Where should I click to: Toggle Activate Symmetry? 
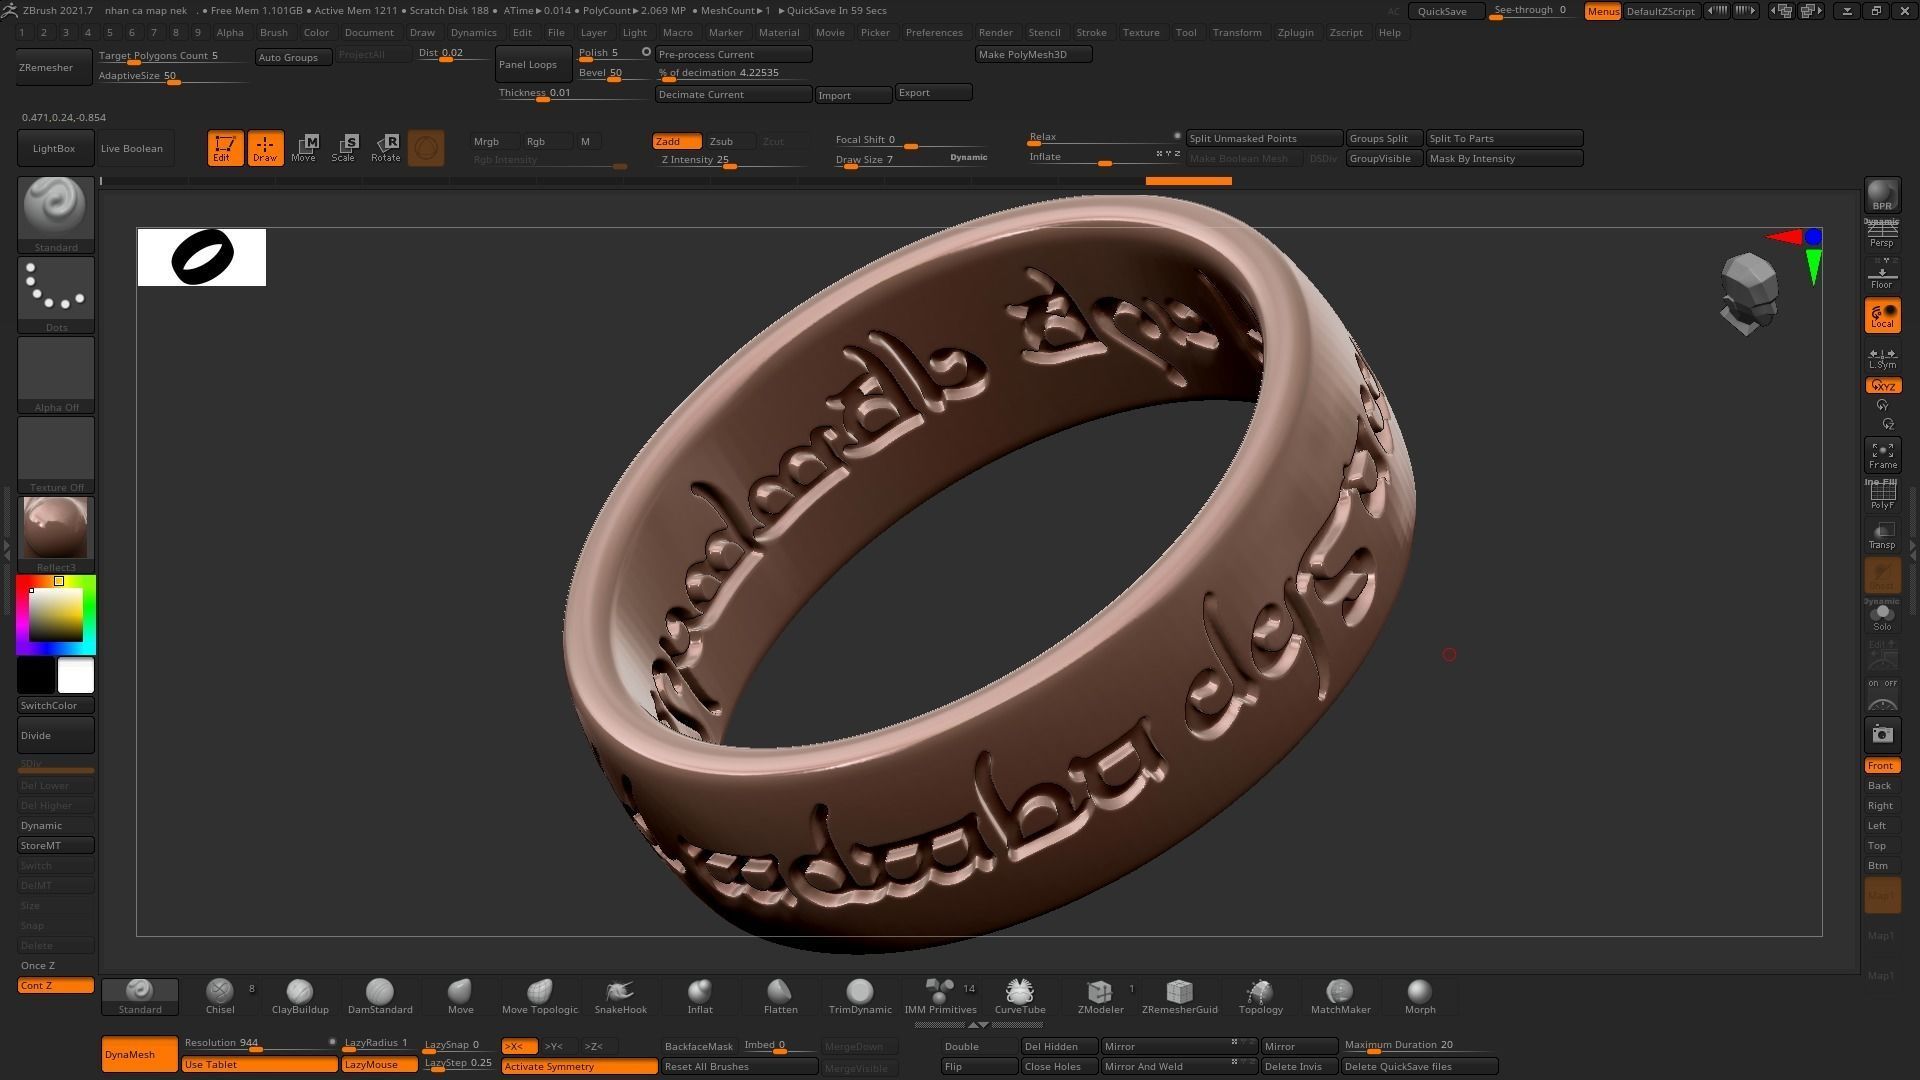click(x=579, y=1066)
